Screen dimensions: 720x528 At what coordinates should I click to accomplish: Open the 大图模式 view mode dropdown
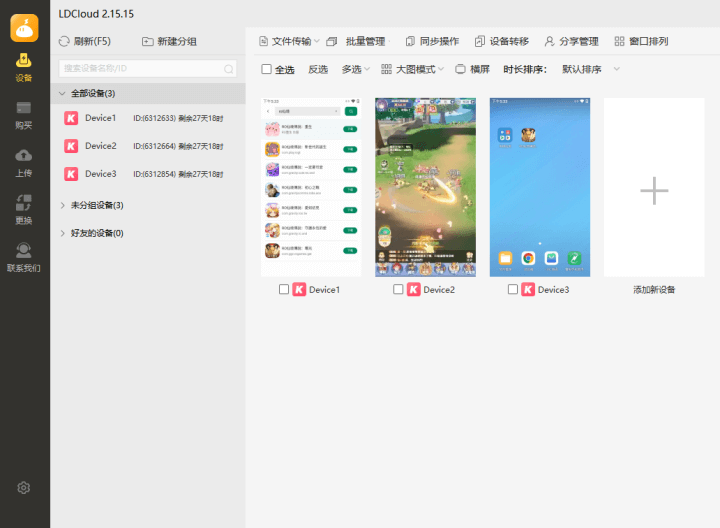coord(414,69)
